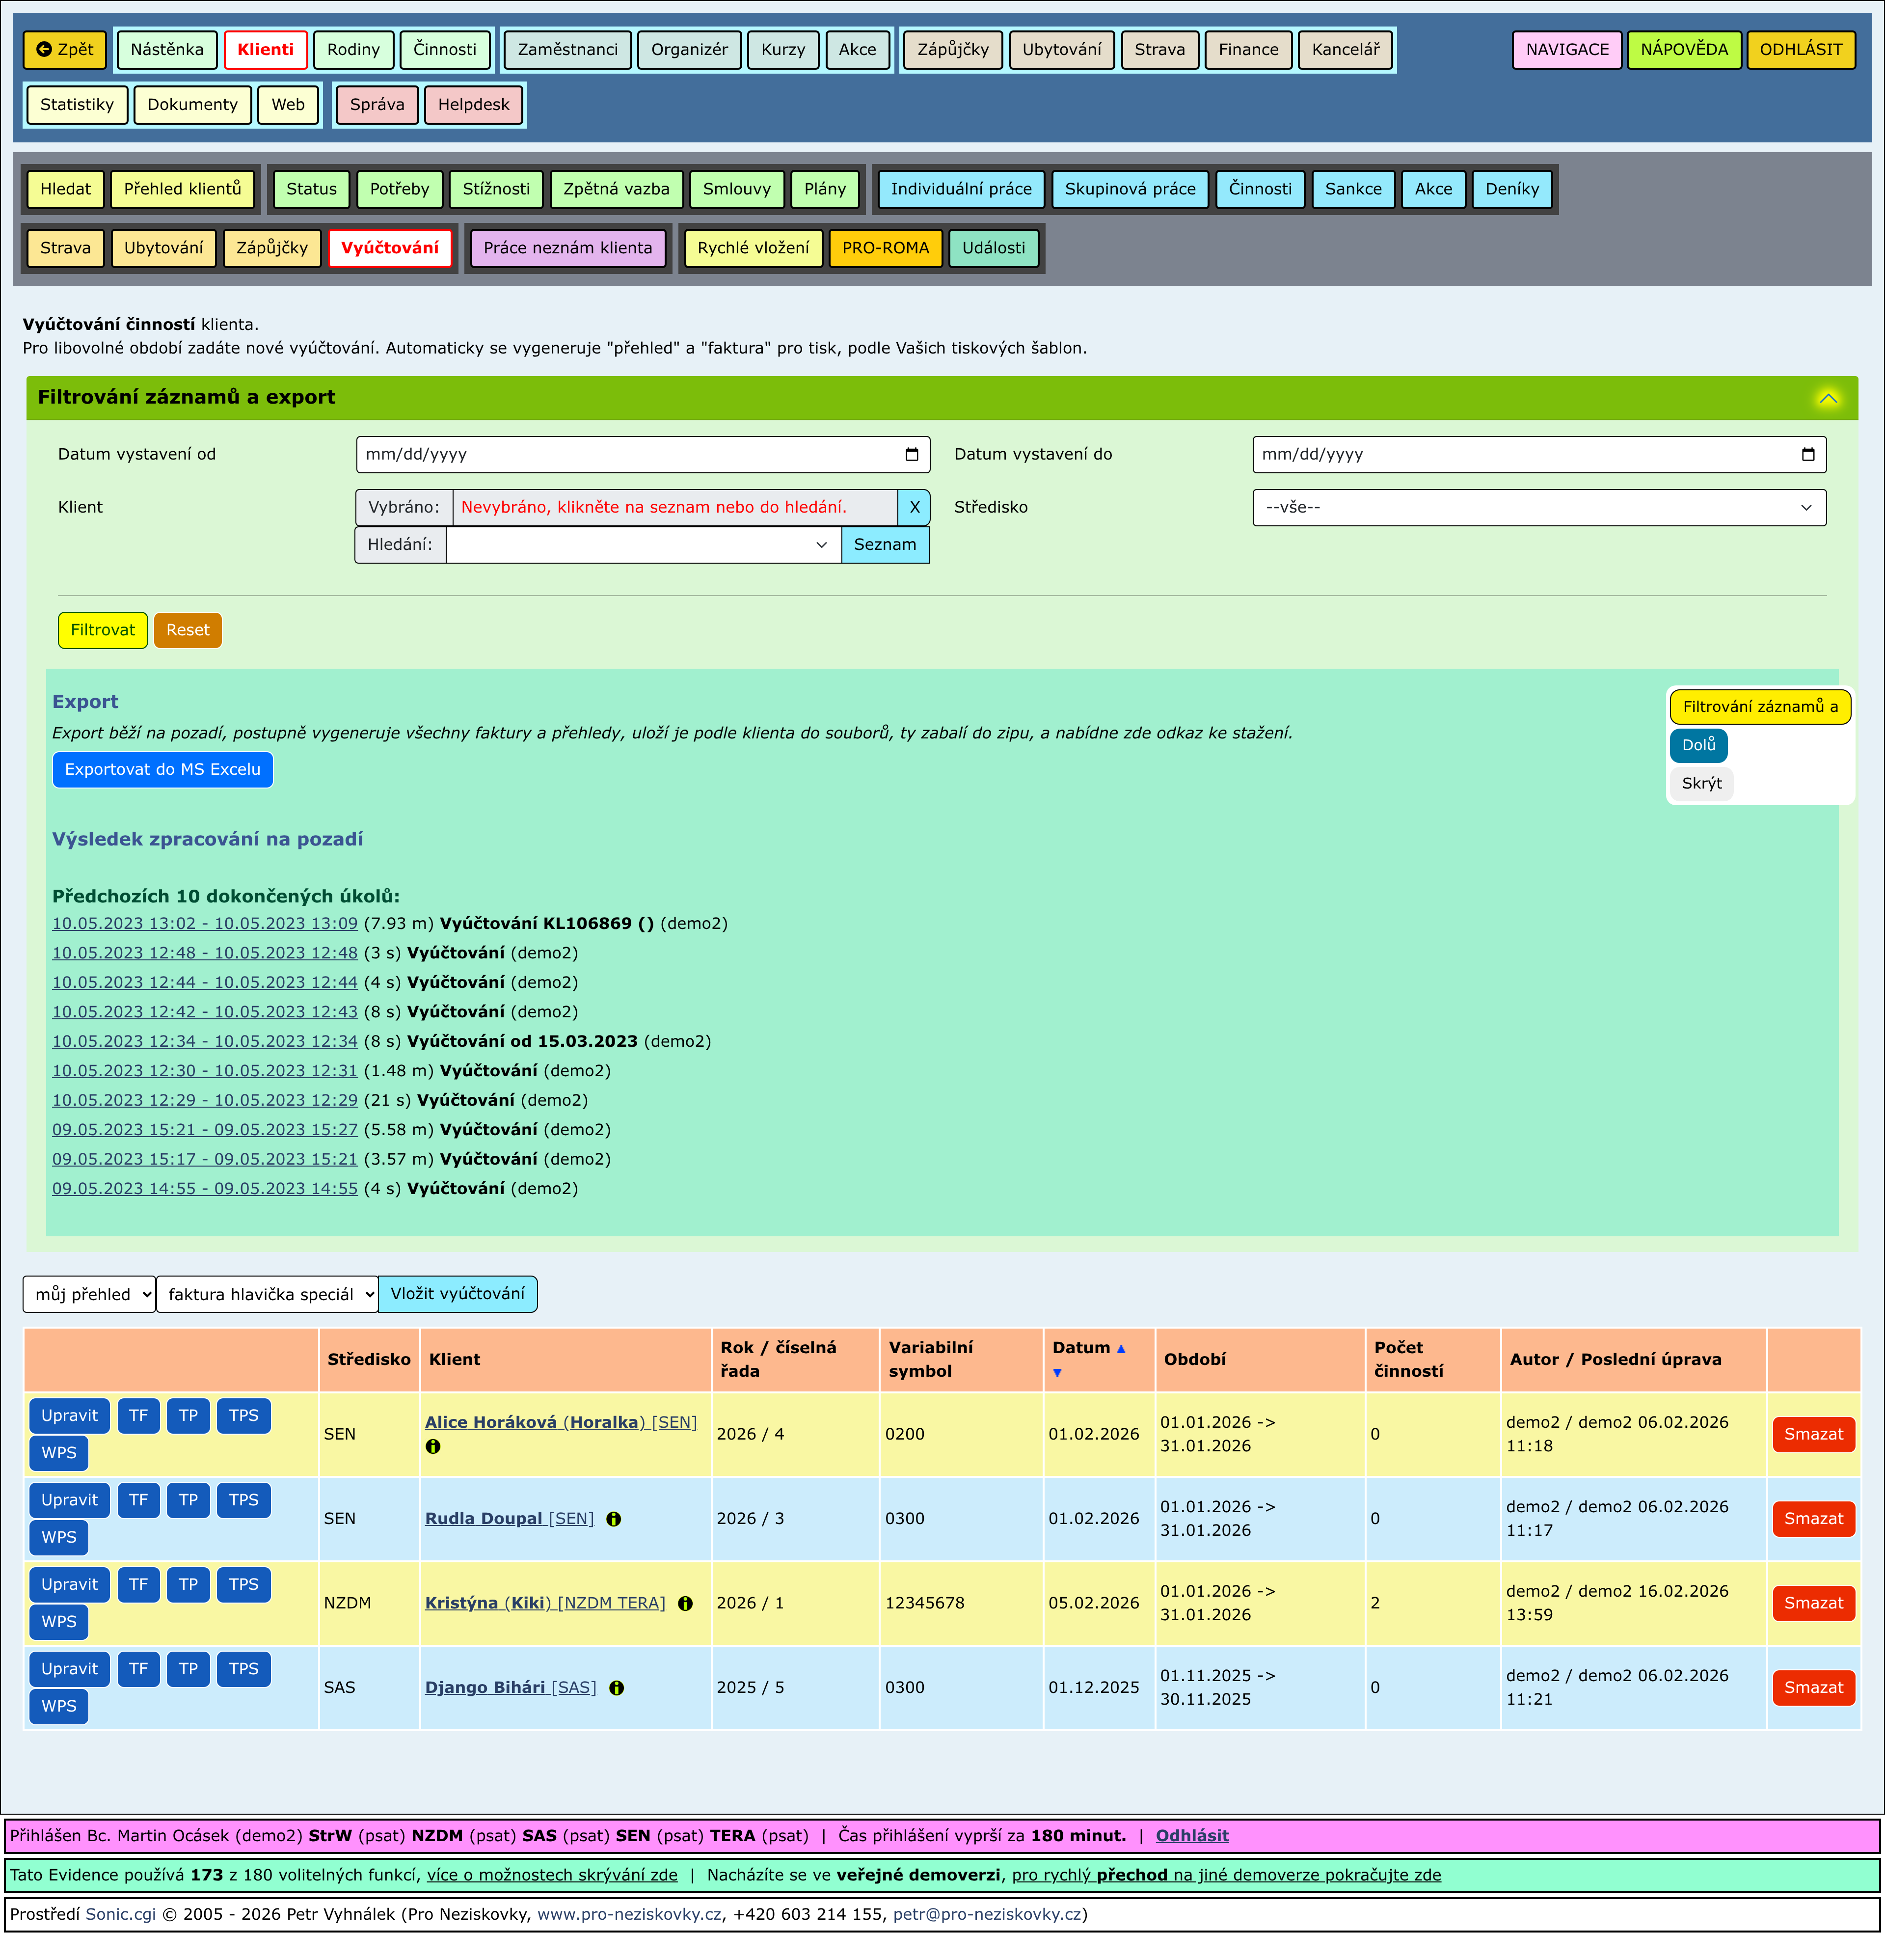Collapse the Filtrování záznamů a export panel

(x=1827, y=398)
